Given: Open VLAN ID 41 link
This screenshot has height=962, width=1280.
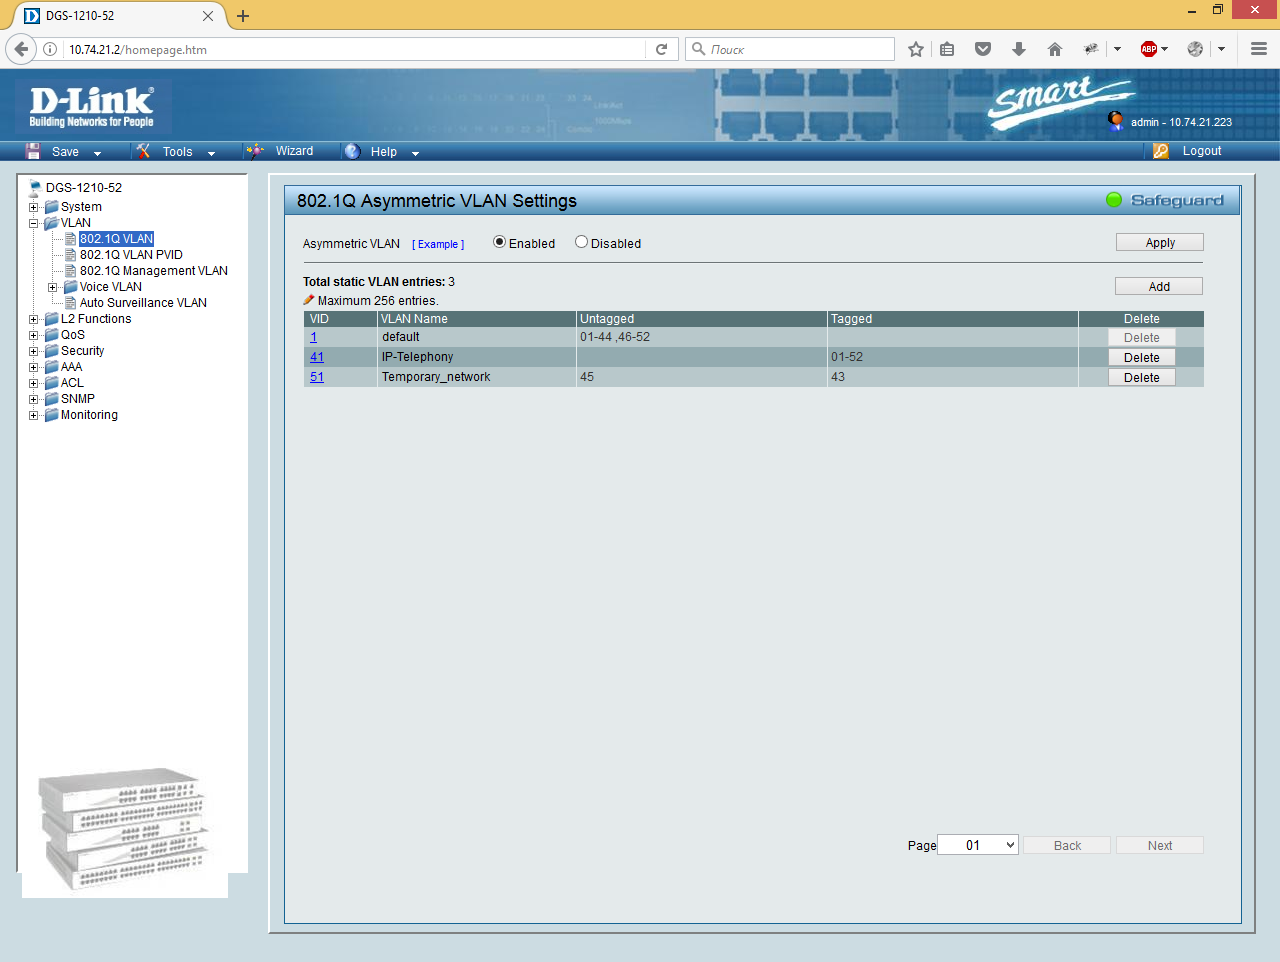Looking at the screenshot, I should (x=317, y=357).
